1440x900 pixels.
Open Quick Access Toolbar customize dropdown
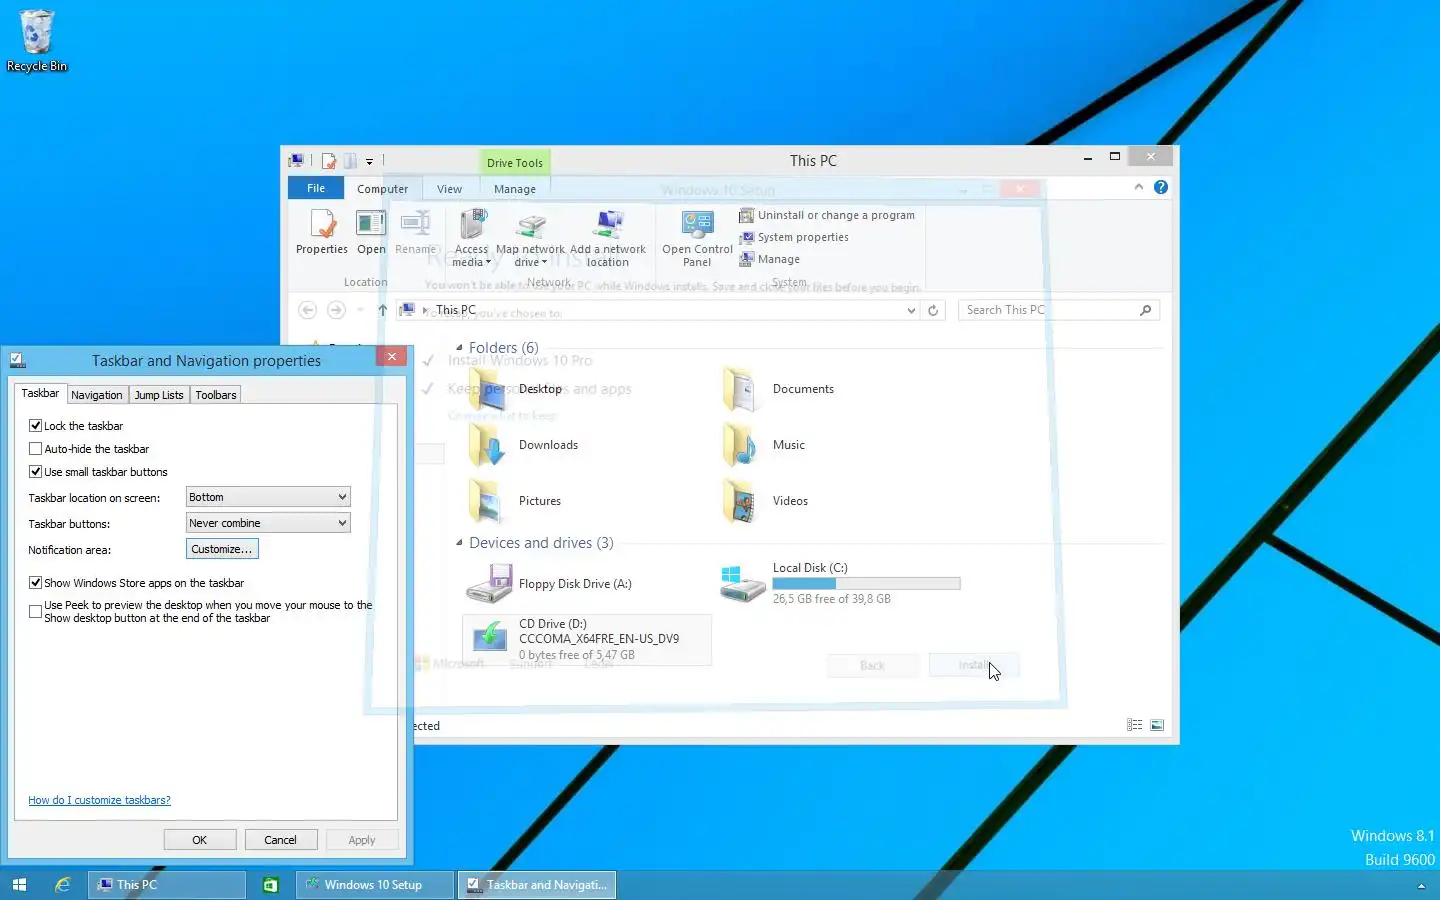pos(369,161)
